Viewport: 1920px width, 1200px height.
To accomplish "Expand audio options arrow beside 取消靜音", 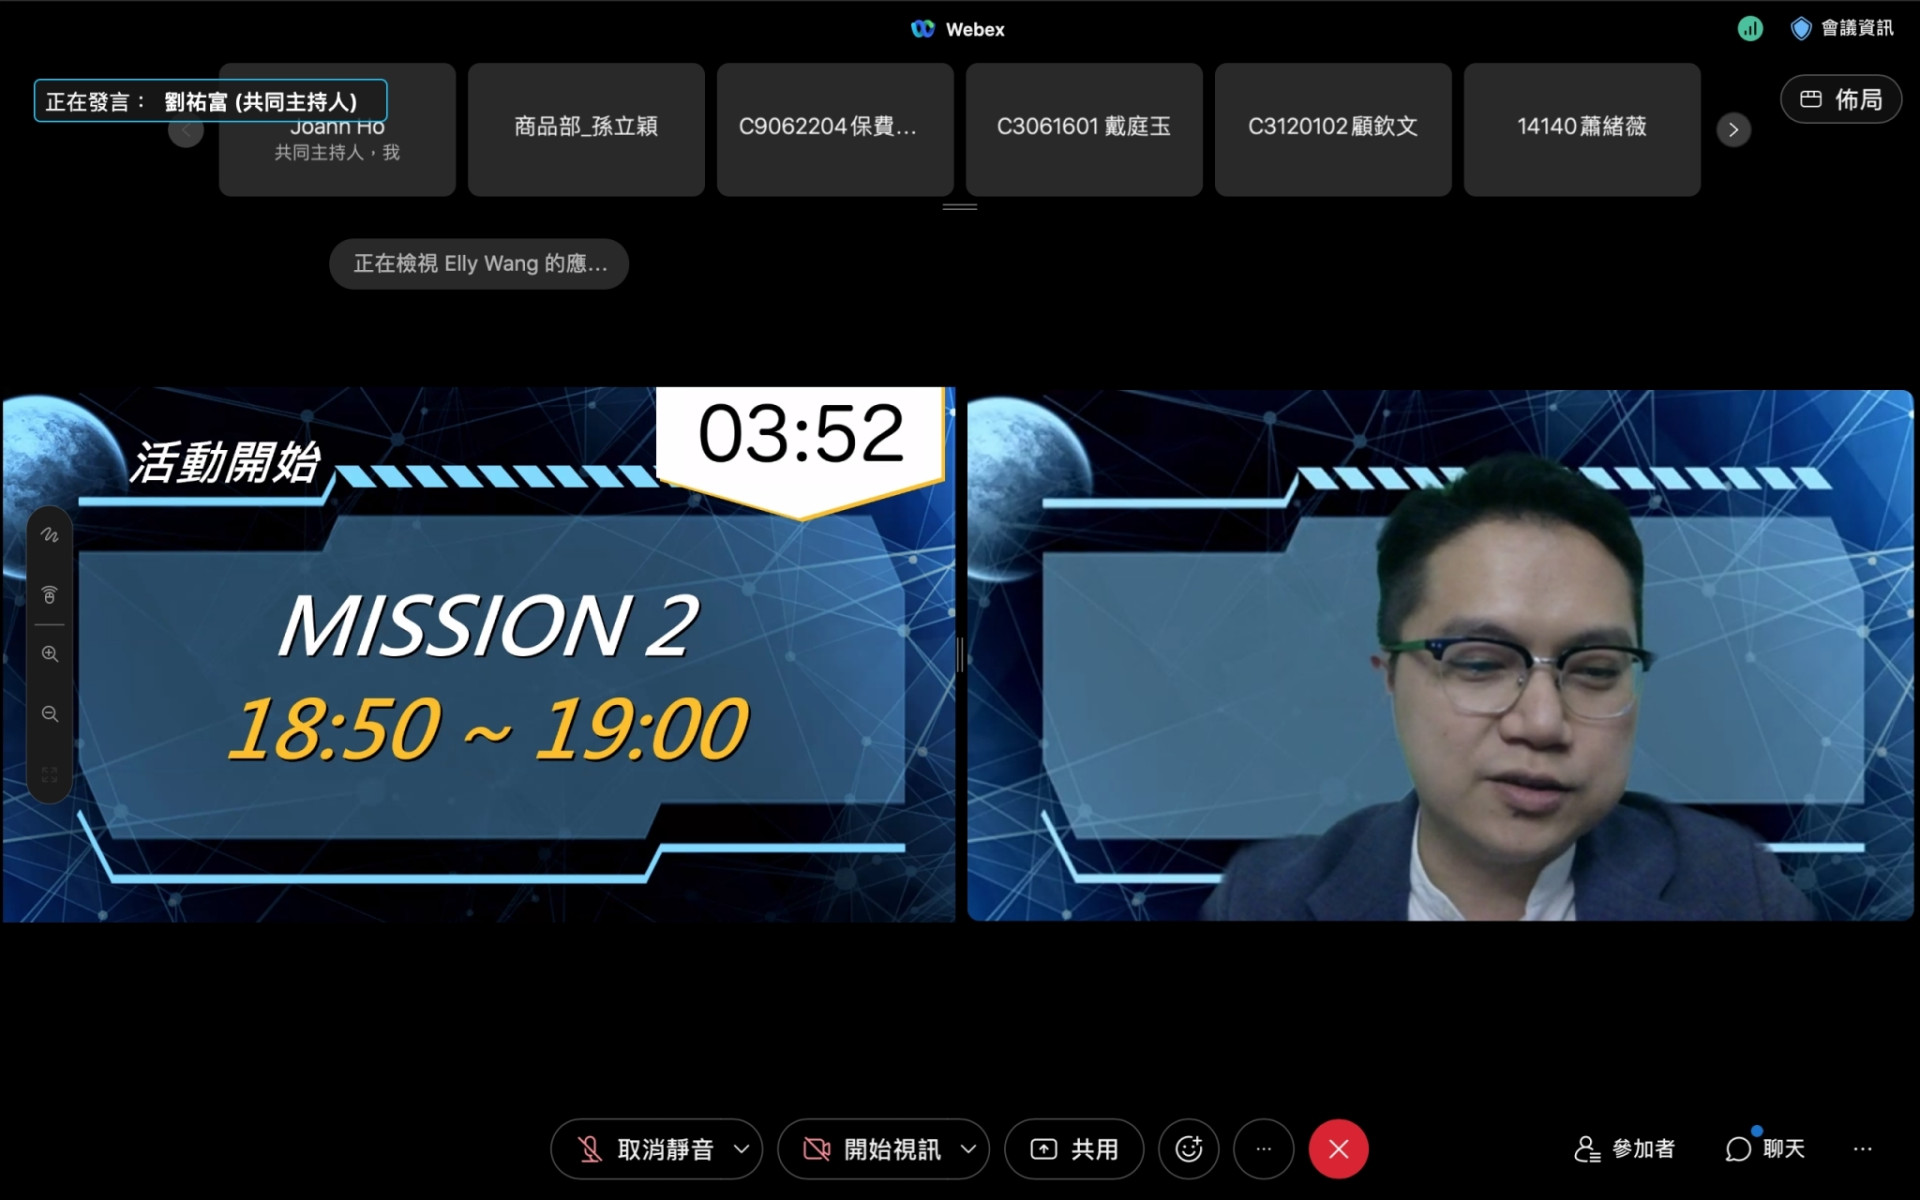I will (x=741, y=1149).
